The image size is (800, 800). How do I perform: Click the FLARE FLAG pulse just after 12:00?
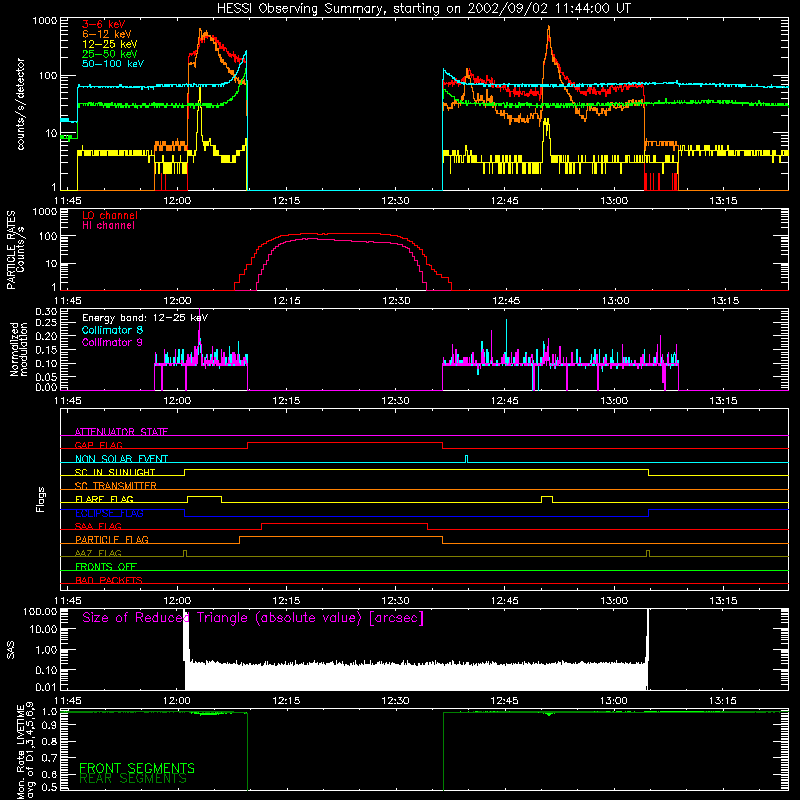205,497
